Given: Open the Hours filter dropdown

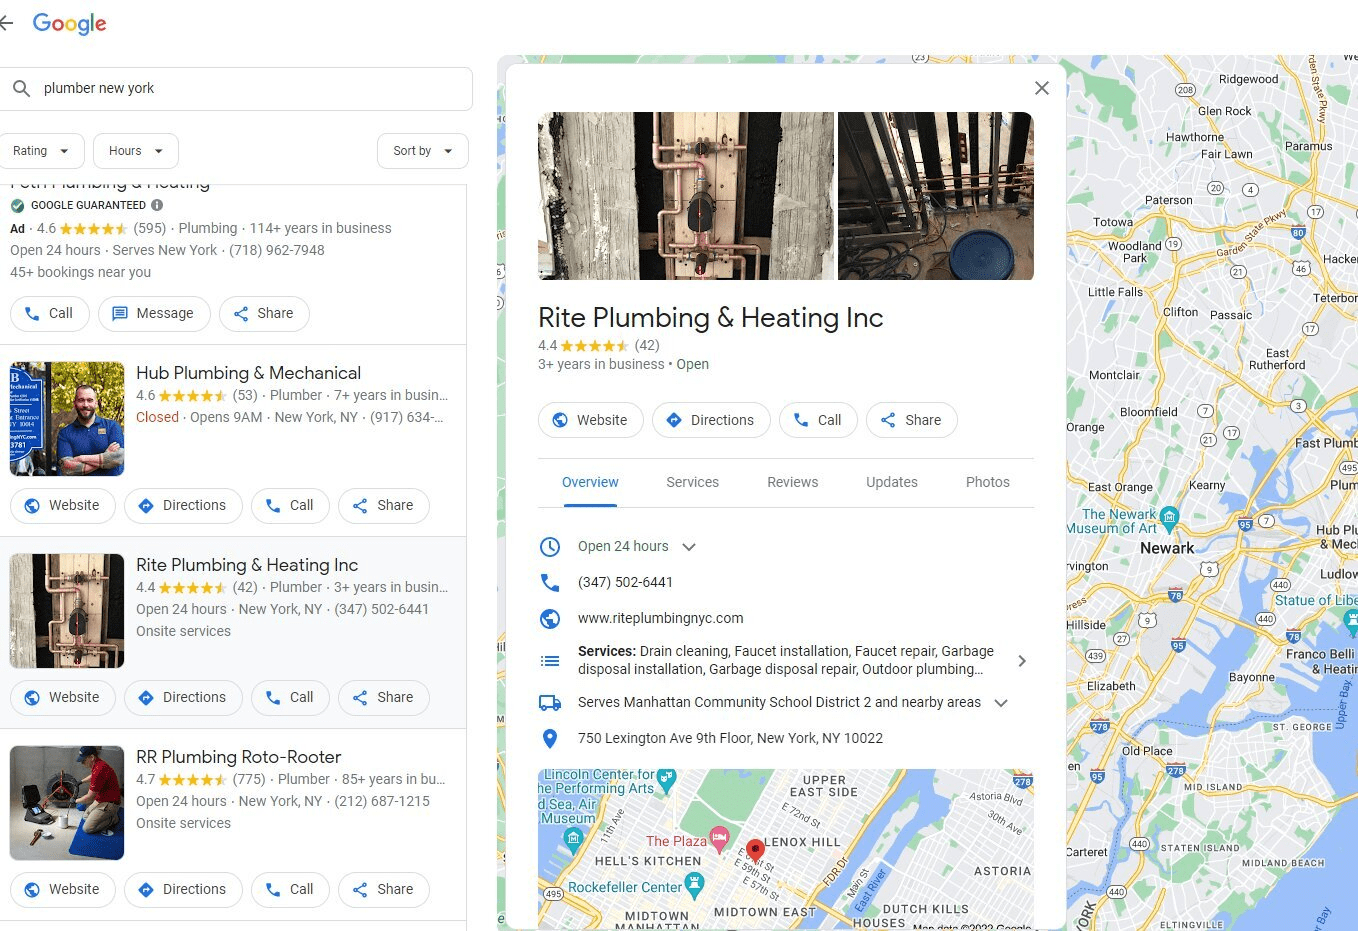Looking at the screenshot, I should 136,151.
